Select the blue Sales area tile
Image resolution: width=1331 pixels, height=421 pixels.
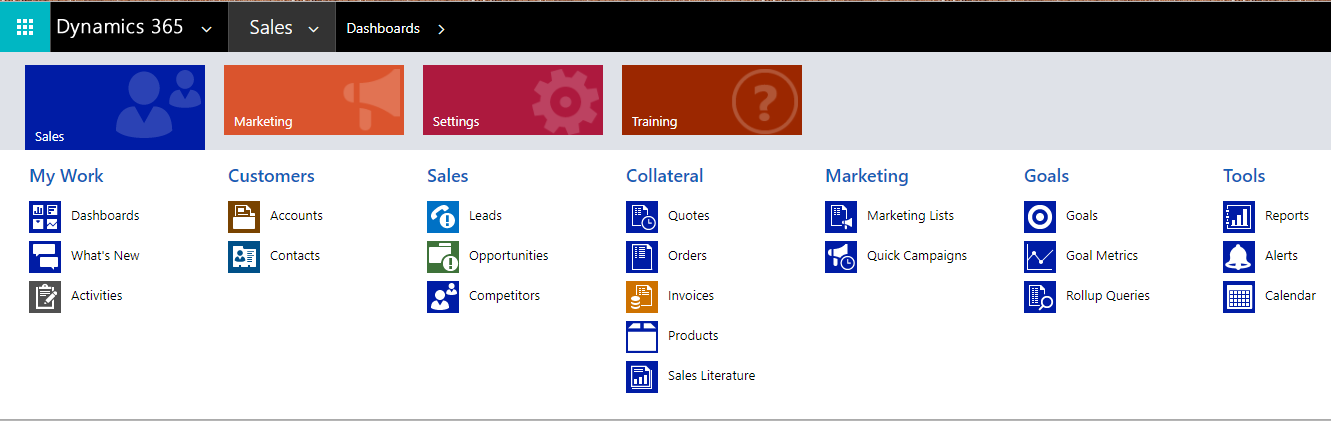[x=115, y=107]
